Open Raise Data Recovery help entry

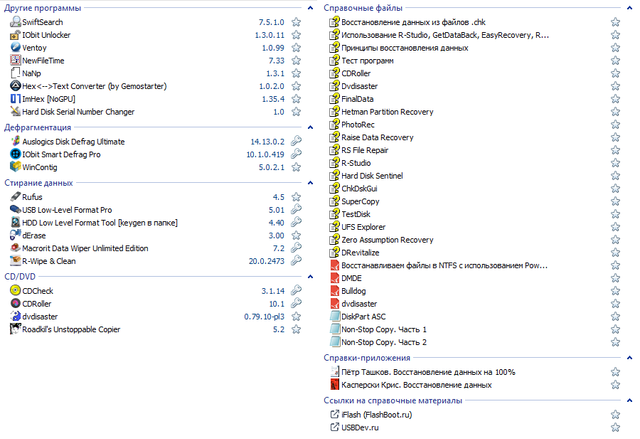(x=377, y=137)
